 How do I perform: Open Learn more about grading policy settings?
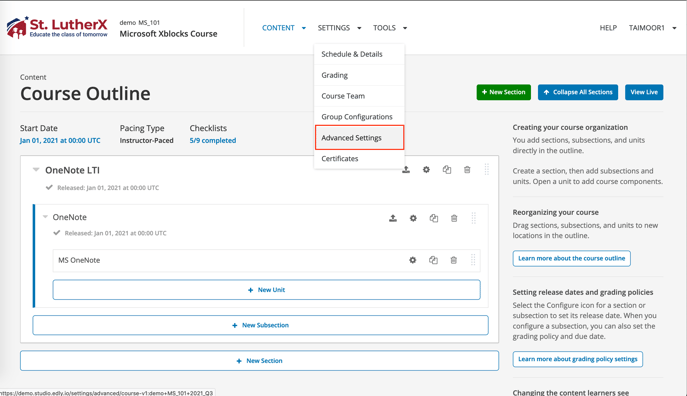577,359
